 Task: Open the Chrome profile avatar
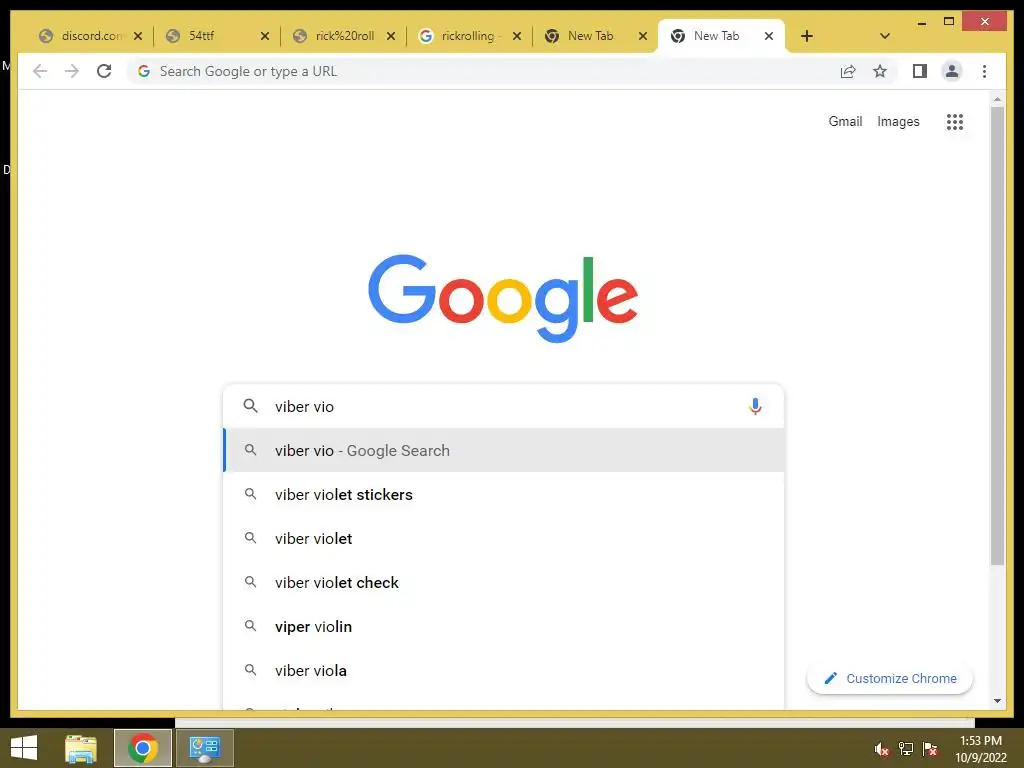[952, 71]
